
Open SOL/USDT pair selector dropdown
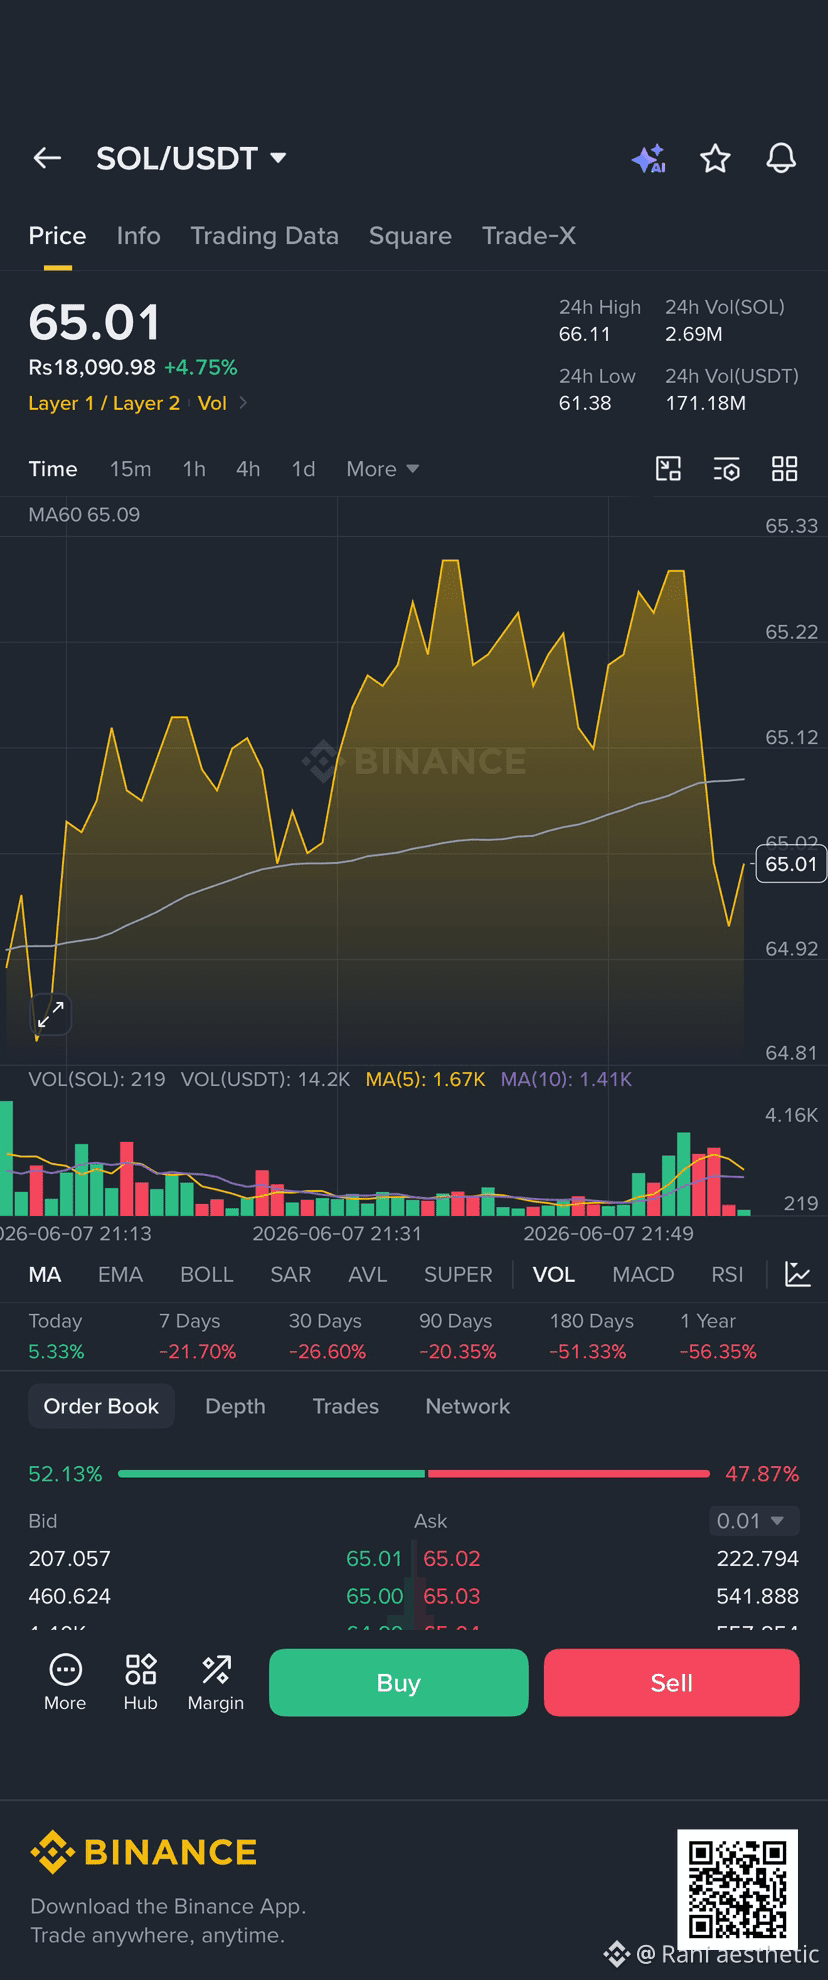tap(192, 158)
